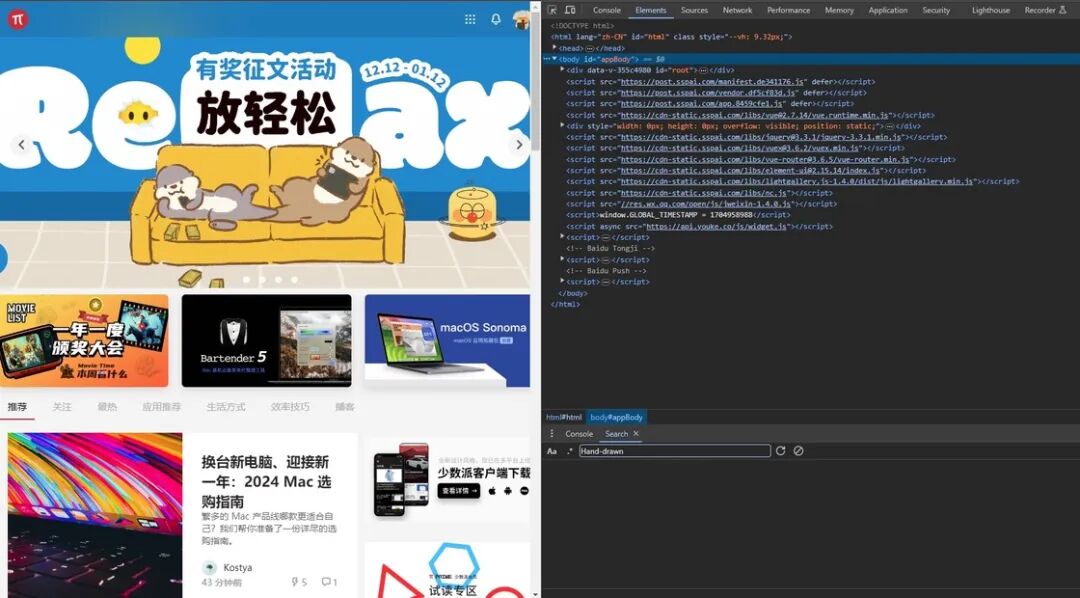This screenshot has height=598, width=1080.
Task: Collapse the body appBody element
Action: point(555,59)
